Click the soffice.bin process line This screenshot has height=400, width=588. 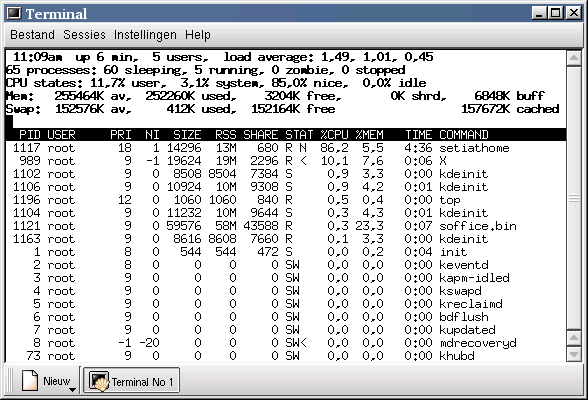point(286,226)
